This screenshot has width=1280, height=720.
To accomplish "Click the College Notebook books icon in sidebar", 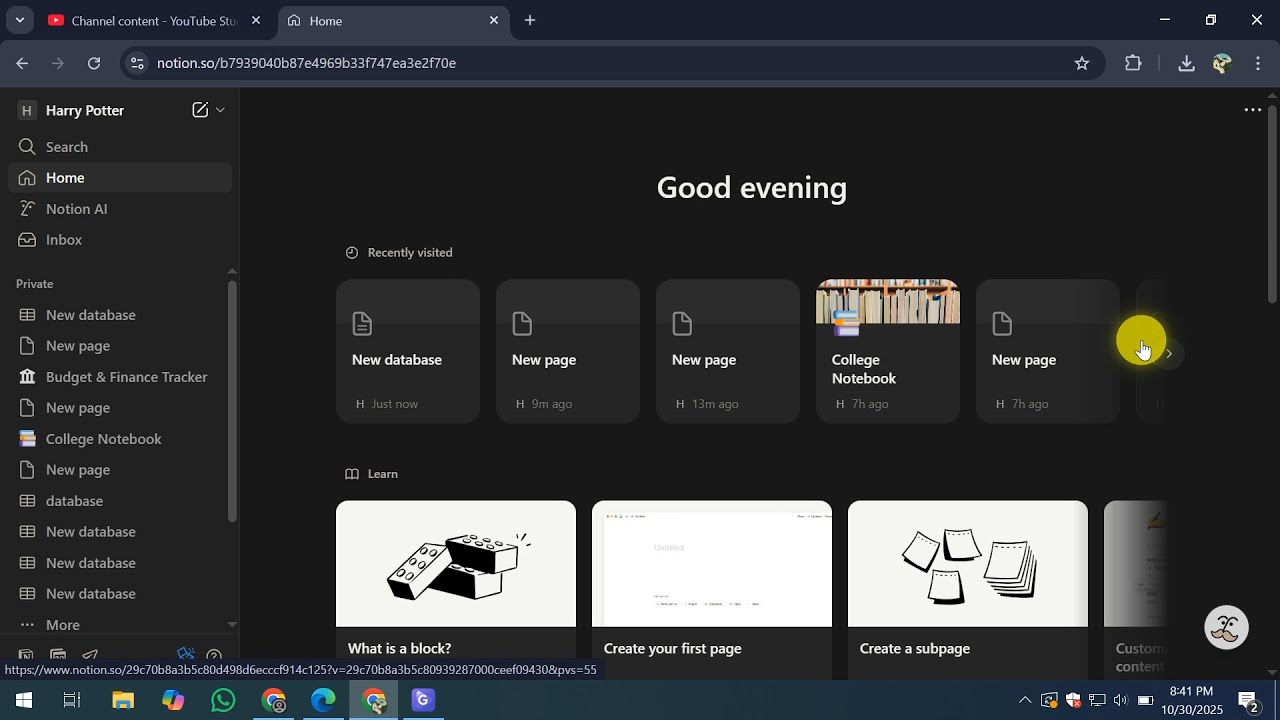I will [27, 439].
